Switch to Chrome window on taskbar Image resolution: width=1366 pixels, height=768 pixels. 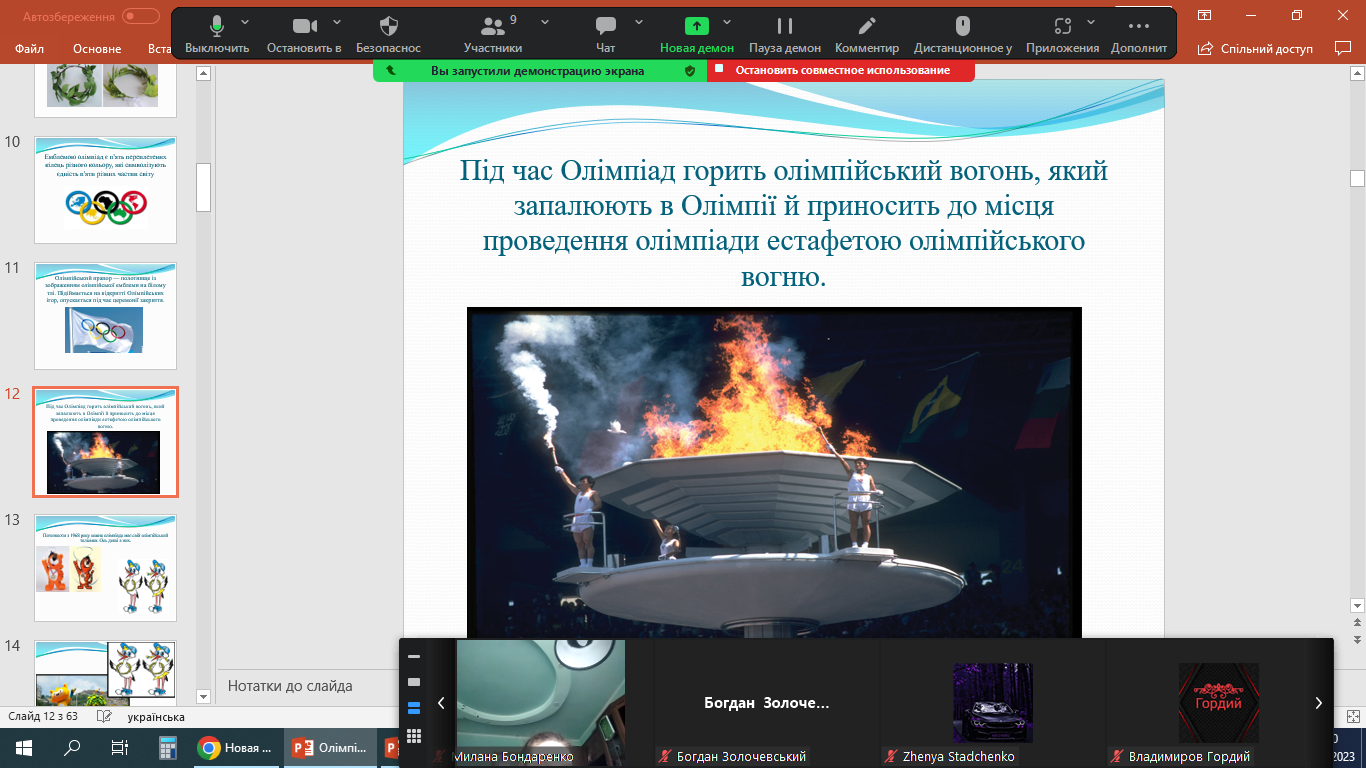(x=237, y=748)
